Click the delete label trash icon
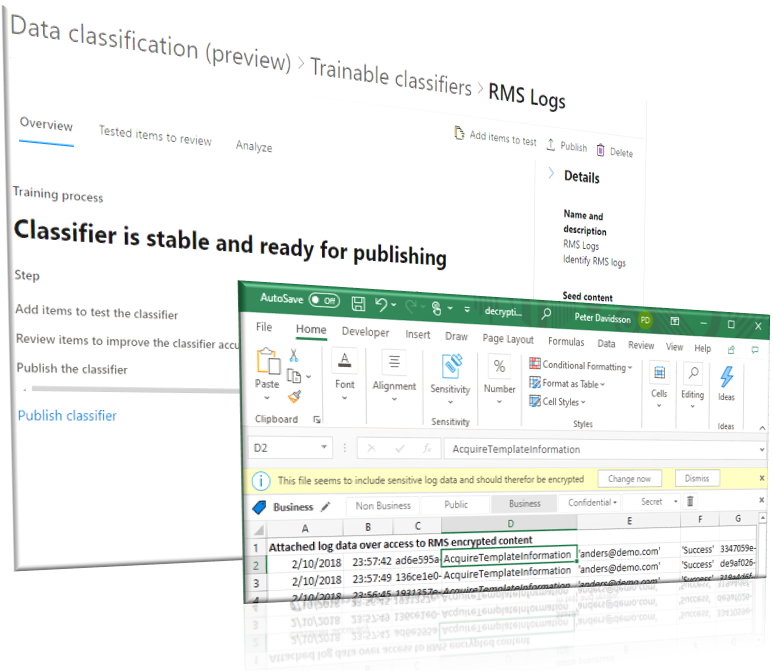773x671 pixels. 690,501
